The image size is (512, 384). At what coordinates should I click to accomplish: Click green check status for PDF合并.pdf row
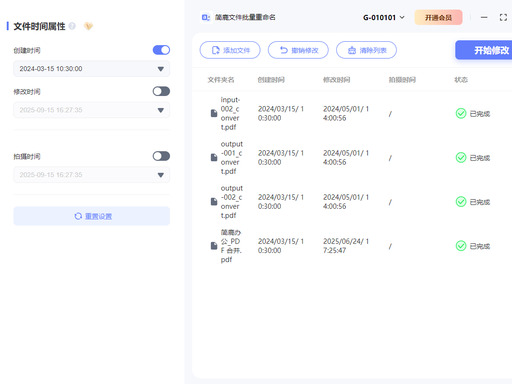(461, 246)
